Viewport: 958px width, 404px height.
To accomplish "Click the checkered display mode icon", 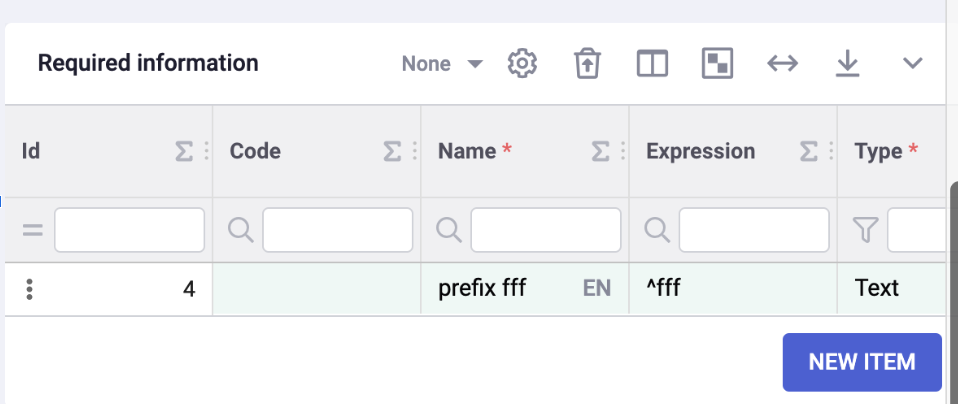I will tap(717, 64).
